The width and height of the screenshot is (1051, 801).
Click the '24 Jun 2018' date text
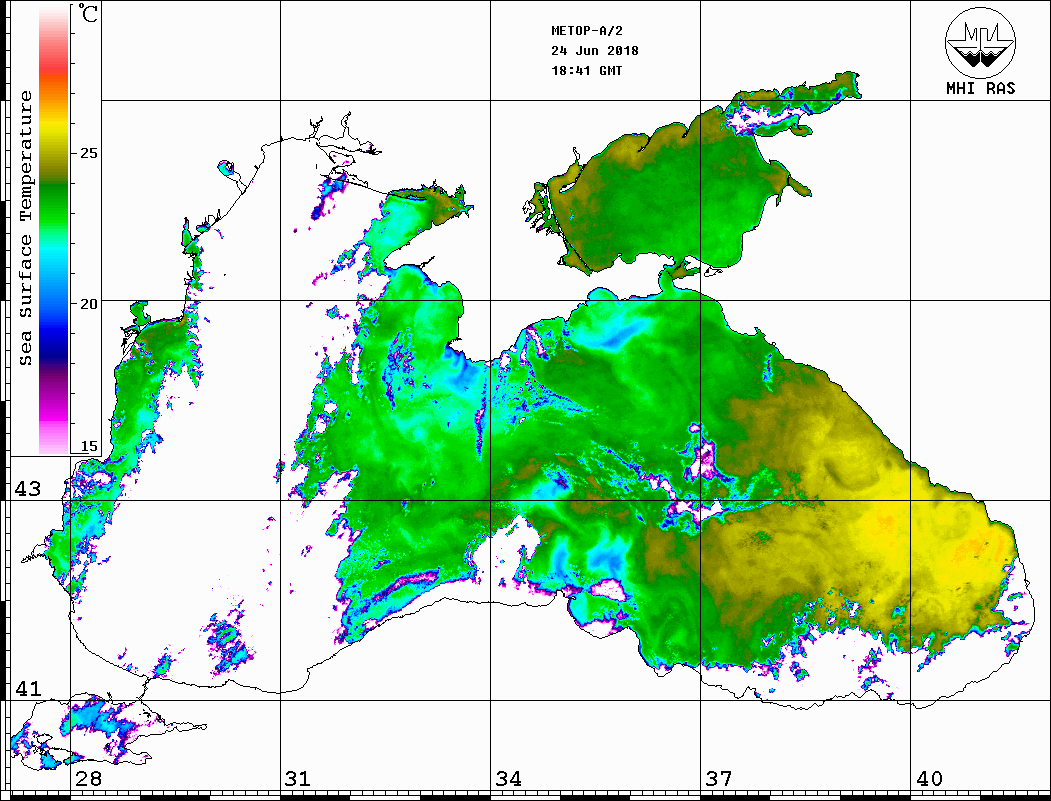click(x=595, y=51)
